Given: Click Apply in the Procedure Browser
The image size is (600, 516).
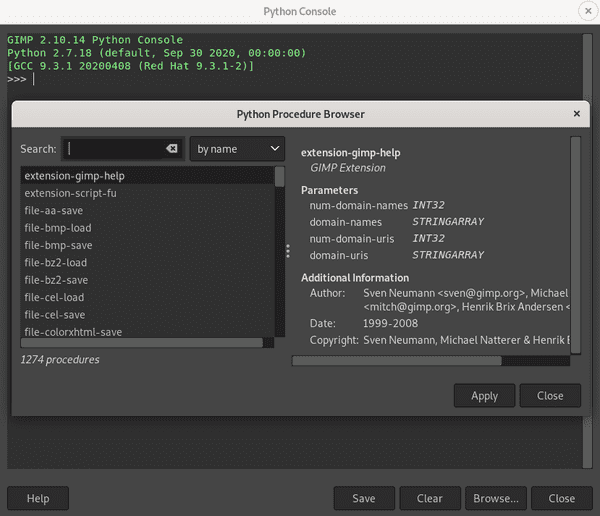Looking at the screenshot, I should click(484, 395).
